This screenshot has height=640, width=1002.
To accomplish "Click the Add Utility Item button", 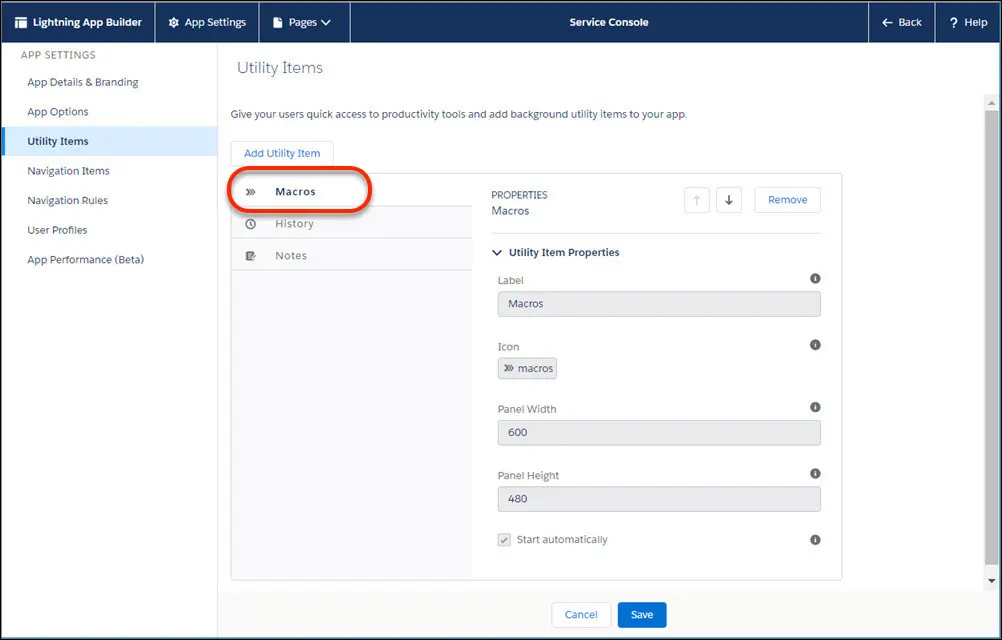I will click(x=282, y=153).
